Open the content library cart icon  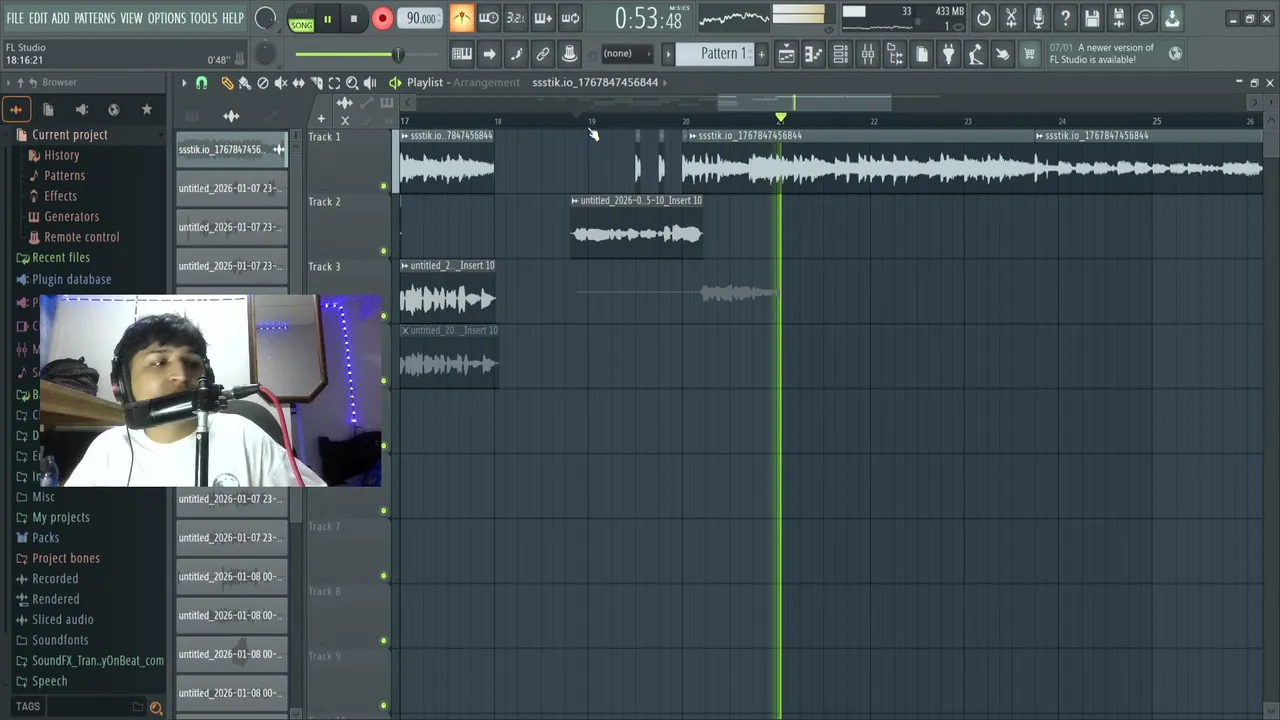tap(1029, 54)
